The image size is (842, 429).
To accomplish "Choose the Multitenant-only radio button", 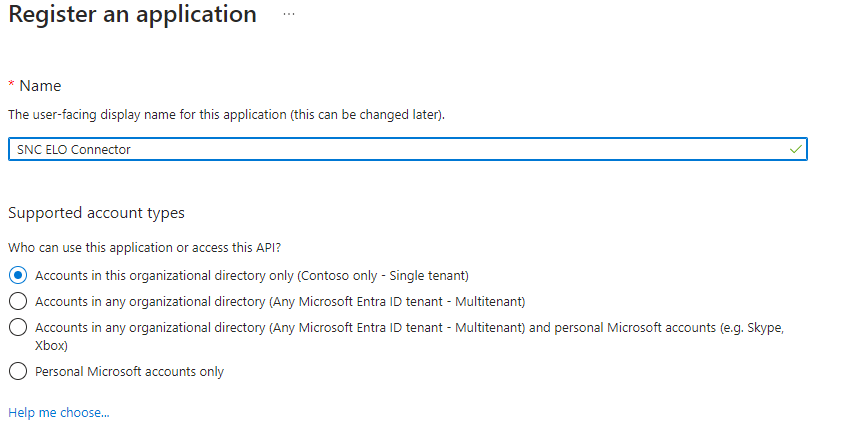I will coord(17,301).
